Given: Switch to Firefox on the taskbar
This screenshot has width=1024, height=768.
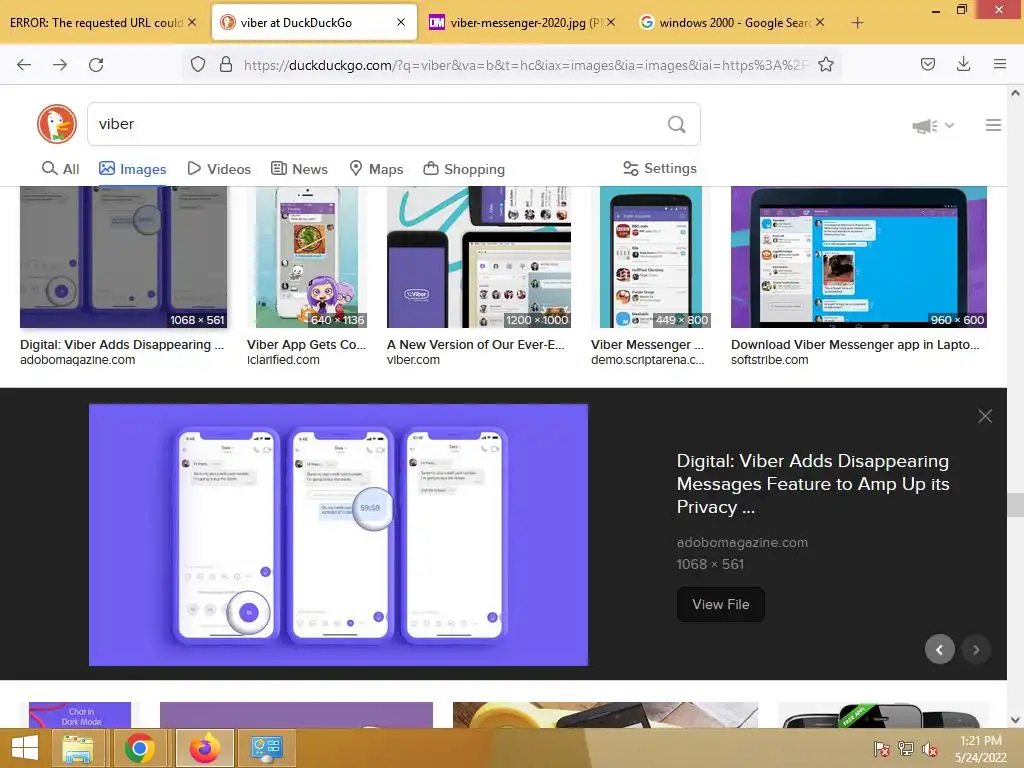Looking at the screenshot, I should point(204,748).
